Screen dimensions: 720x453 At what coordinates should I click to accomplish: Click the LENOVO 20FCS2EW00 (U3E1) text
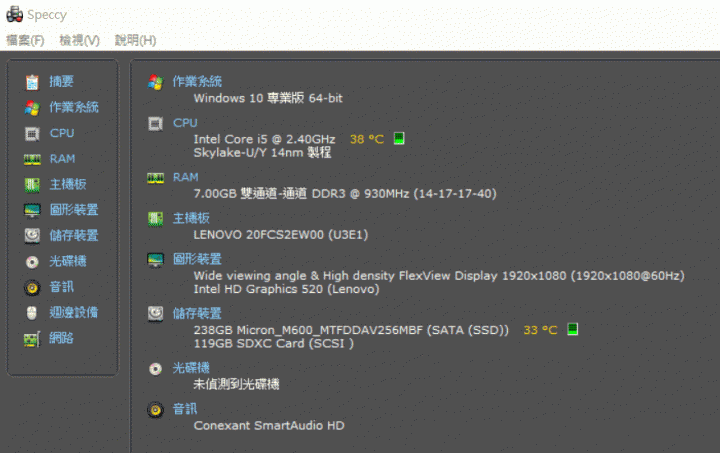281,235
